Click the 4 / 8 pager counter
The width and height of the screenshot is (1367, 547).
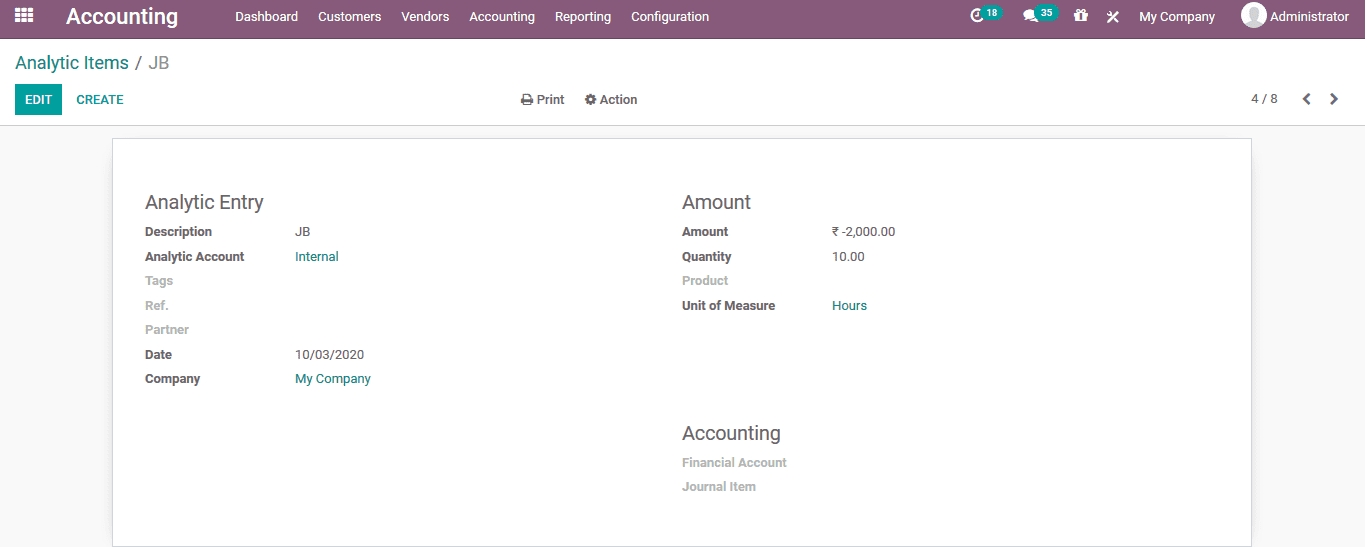click(x=1264, y=99)
